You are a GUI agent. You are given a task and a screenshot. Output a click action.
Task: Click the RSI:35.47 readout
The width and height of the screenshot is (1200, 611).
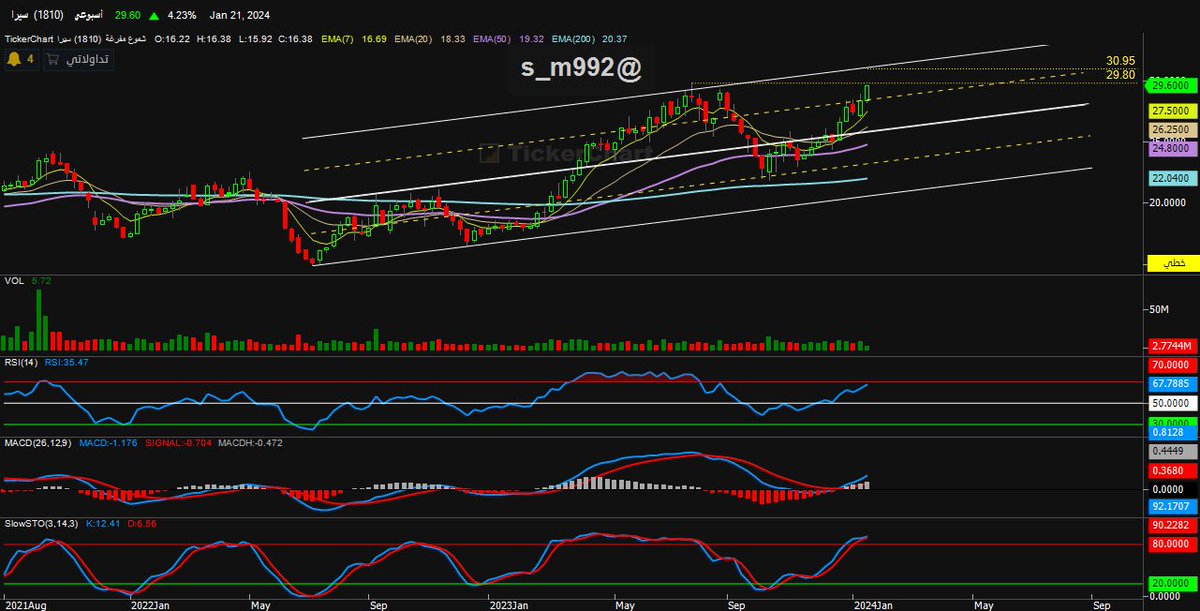(x=66, y=361)
